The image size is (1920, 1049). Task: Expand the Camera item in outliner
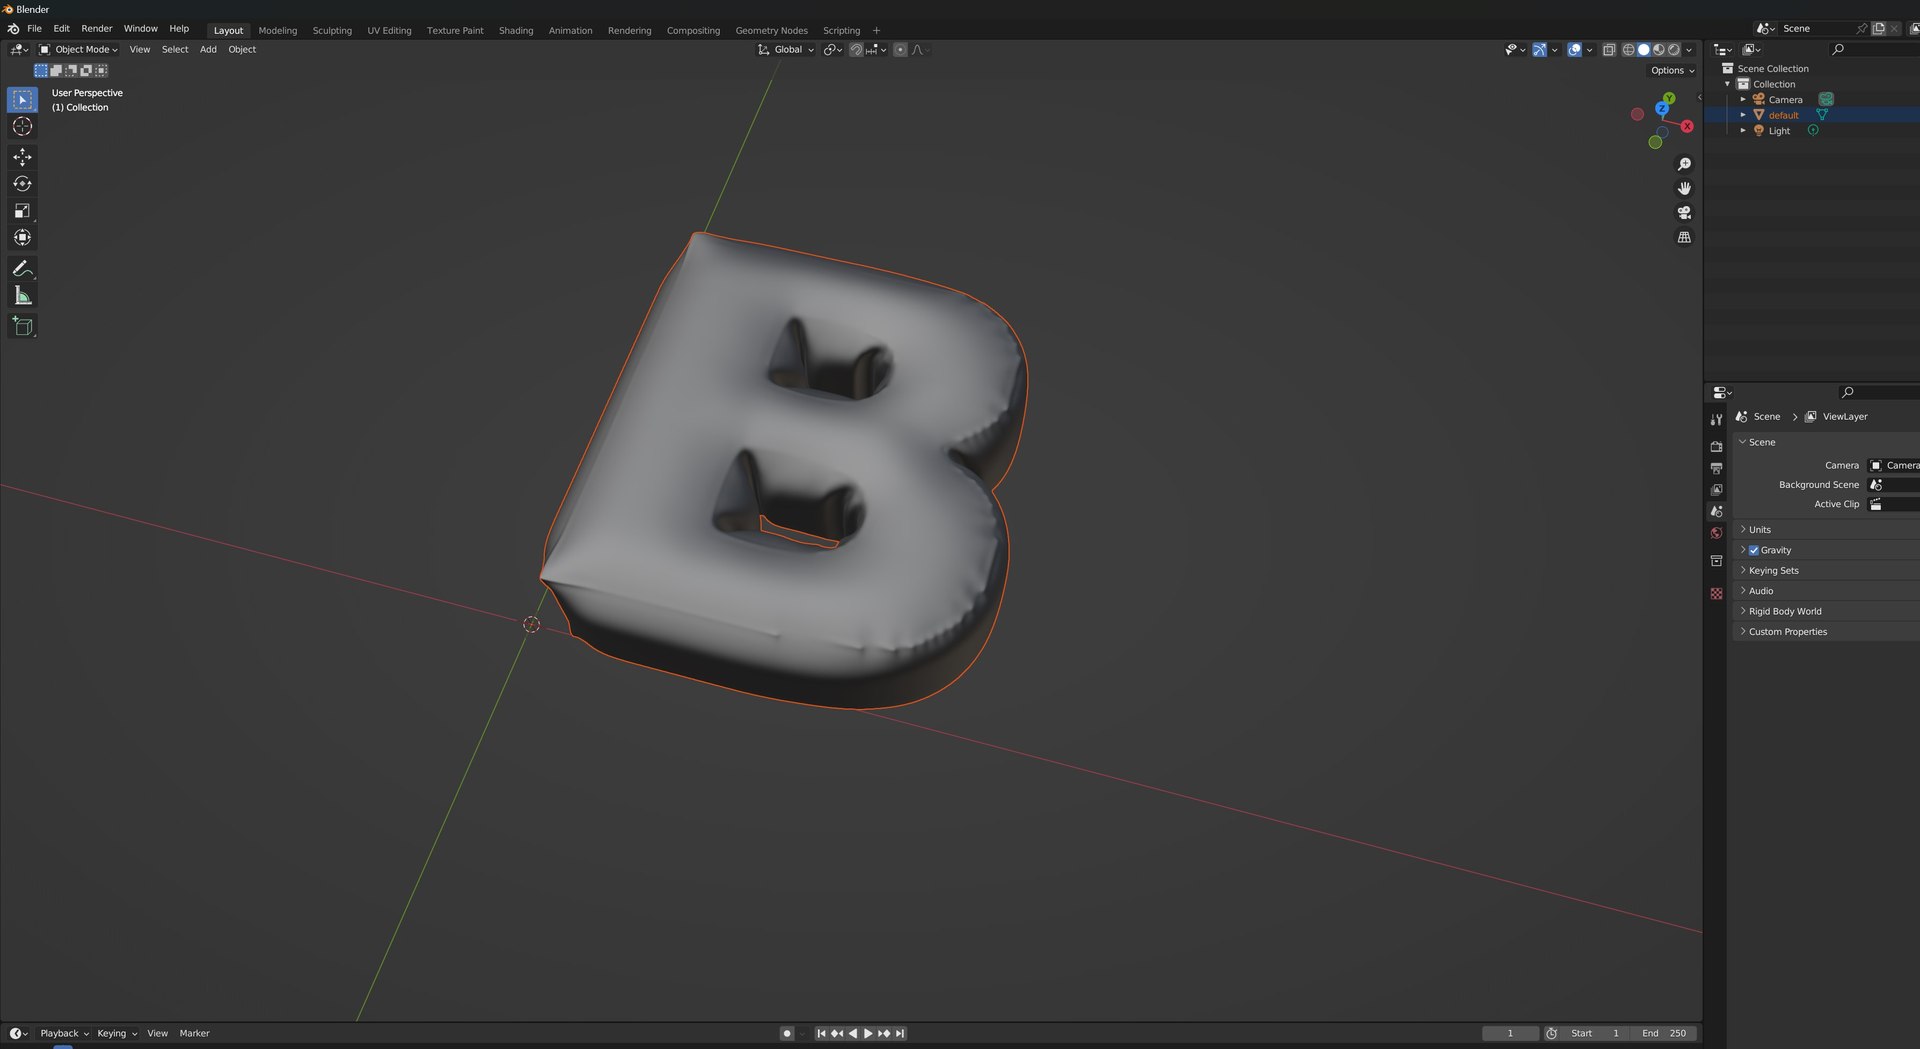tap(1743, 100)
